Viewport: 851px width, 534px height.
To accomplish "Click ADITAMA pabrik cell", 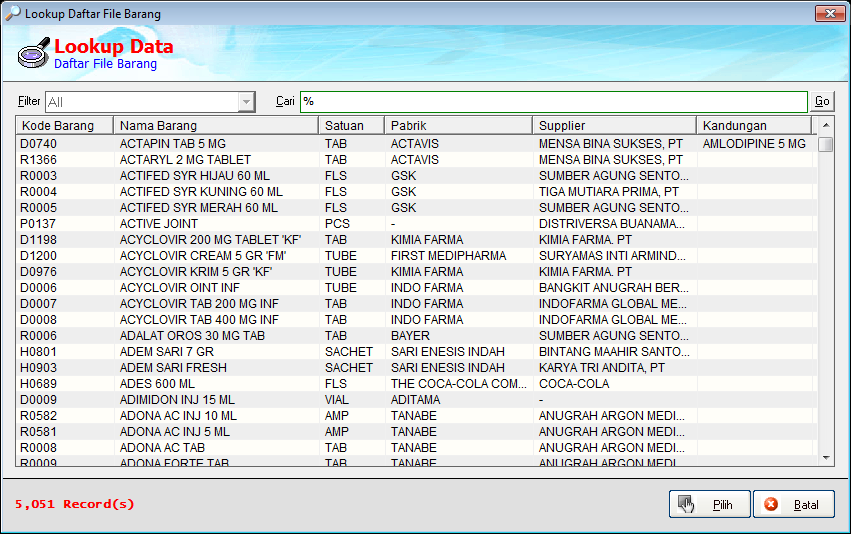I will pyautogui.click(x=416, y=400).
